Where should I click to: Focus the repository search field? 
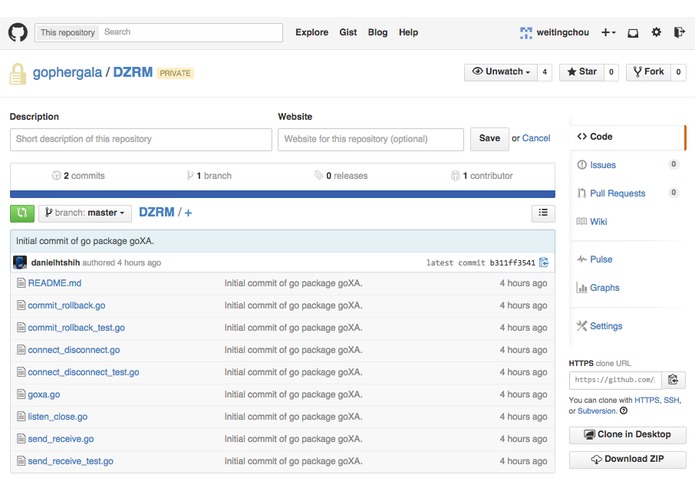(191, 32)
